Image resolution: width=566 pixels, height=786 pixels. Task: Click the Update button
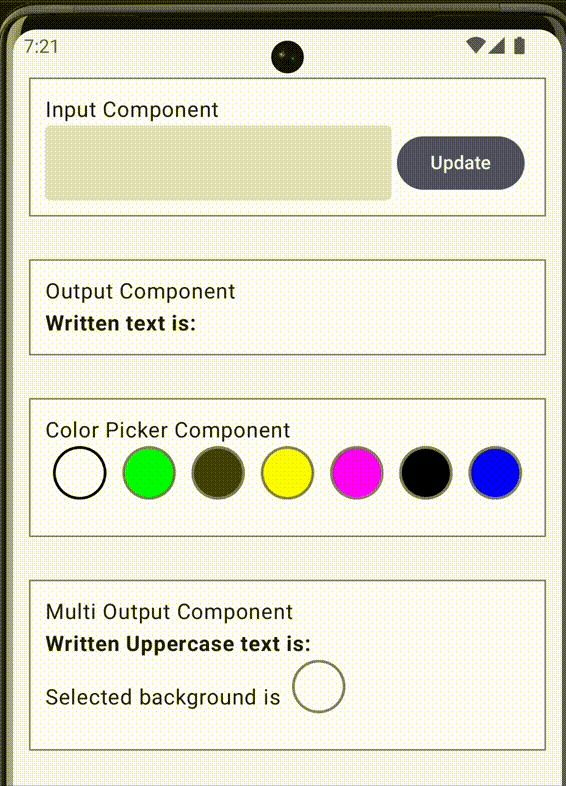click(460, 163)
